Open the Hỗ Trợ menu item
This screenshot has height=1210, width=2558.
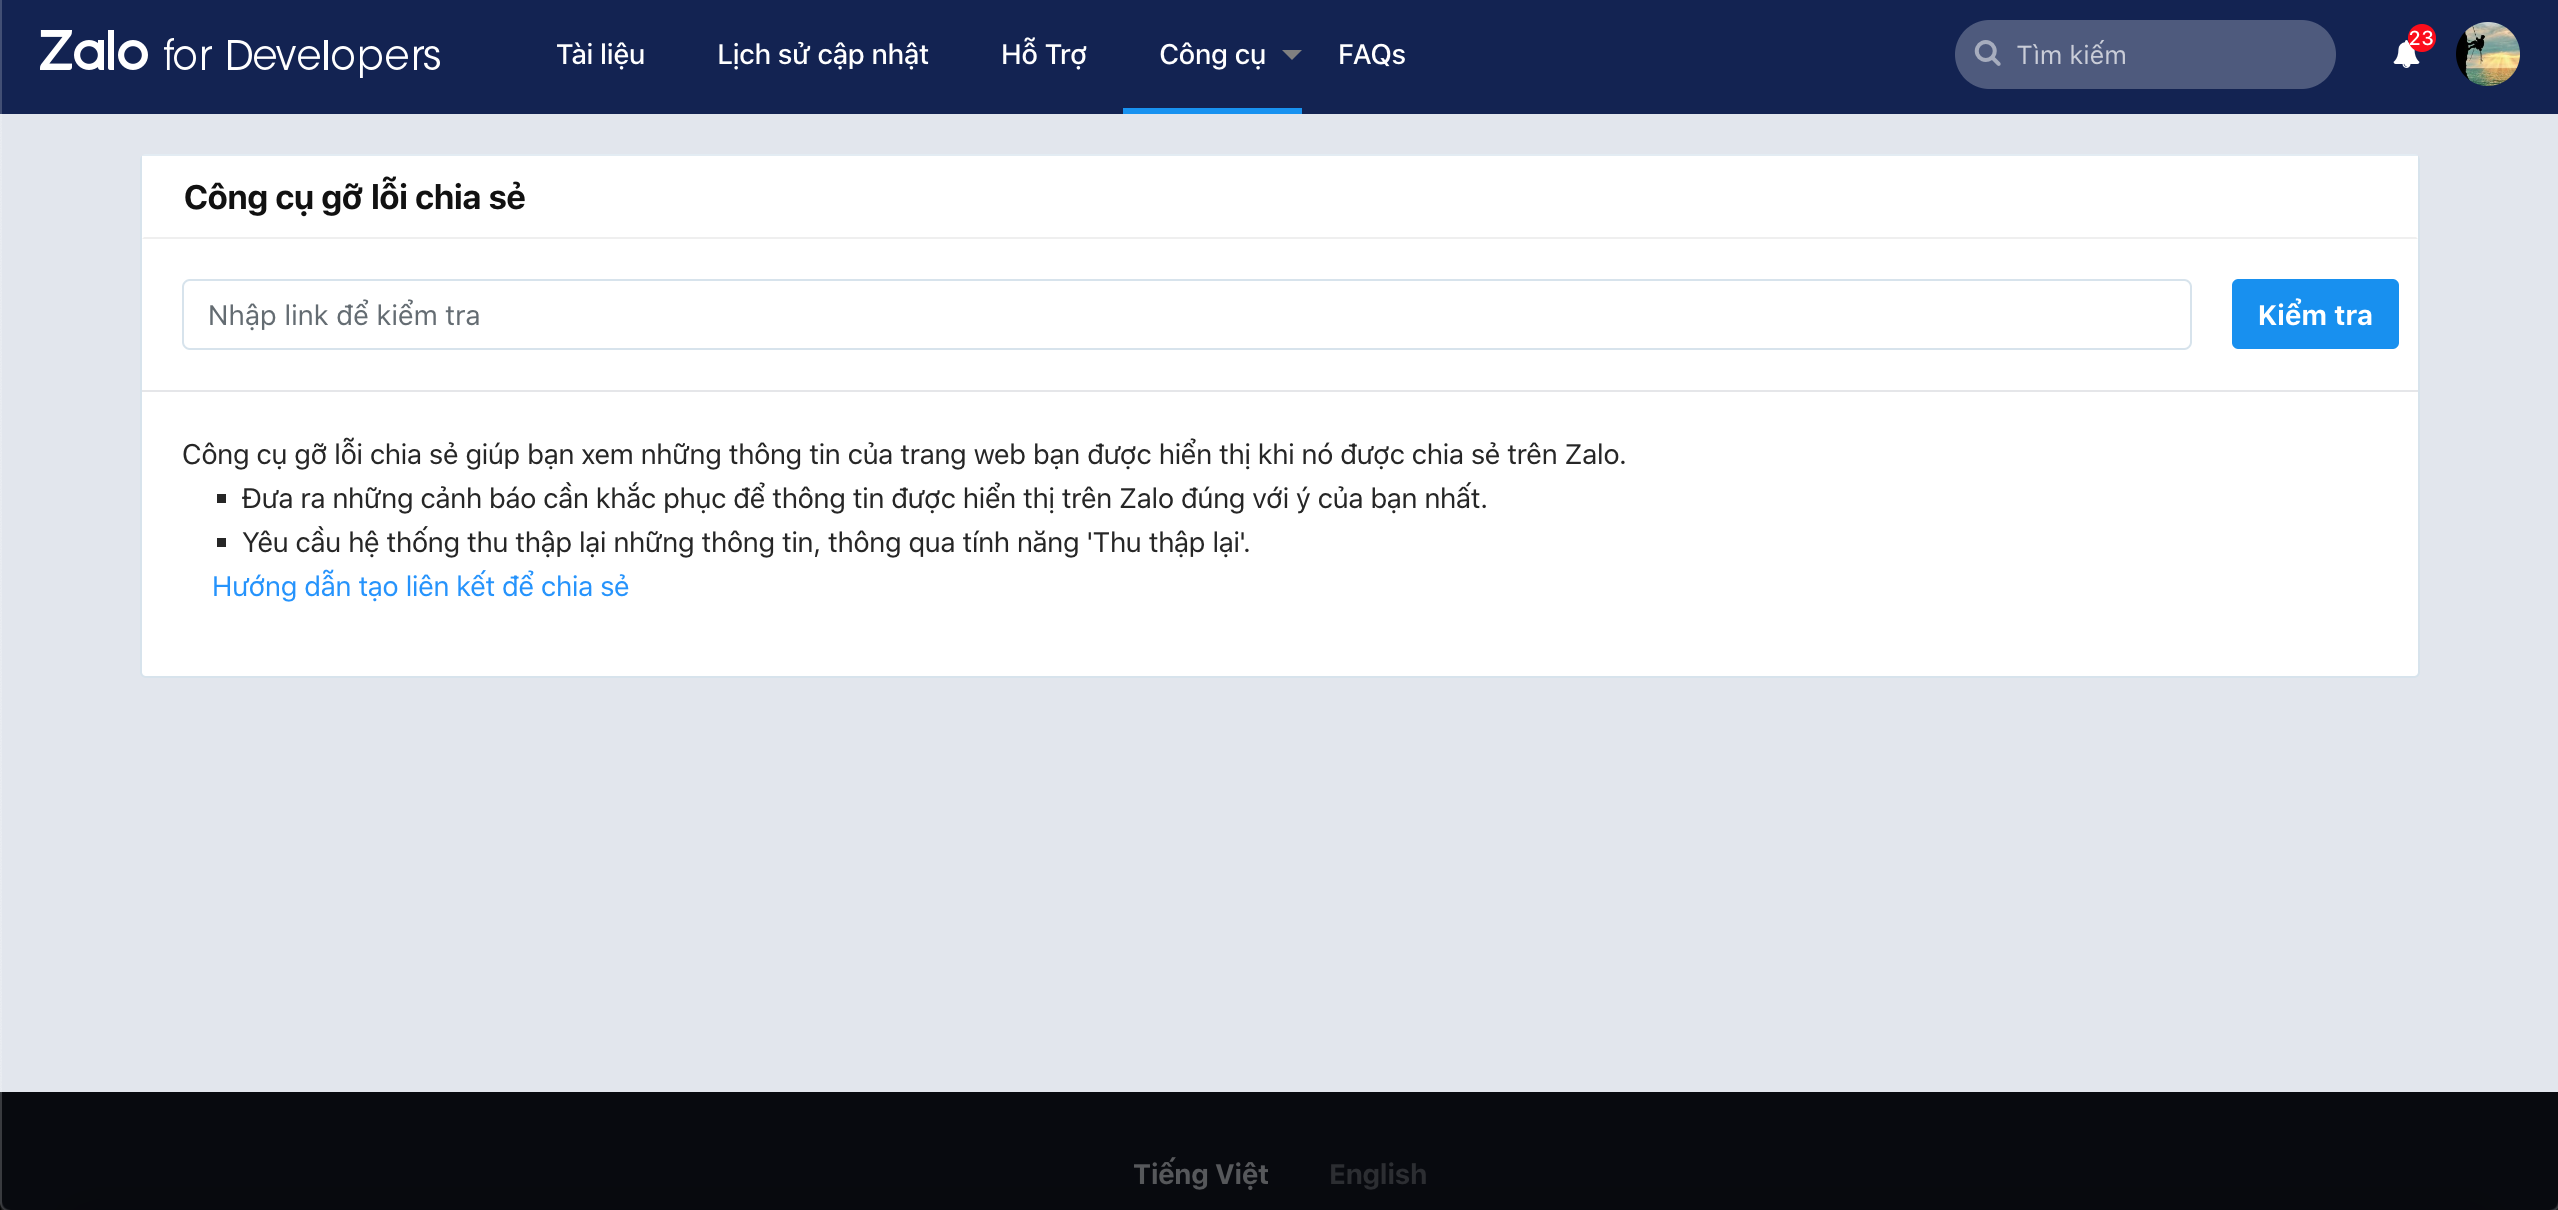click(1043, 55)
